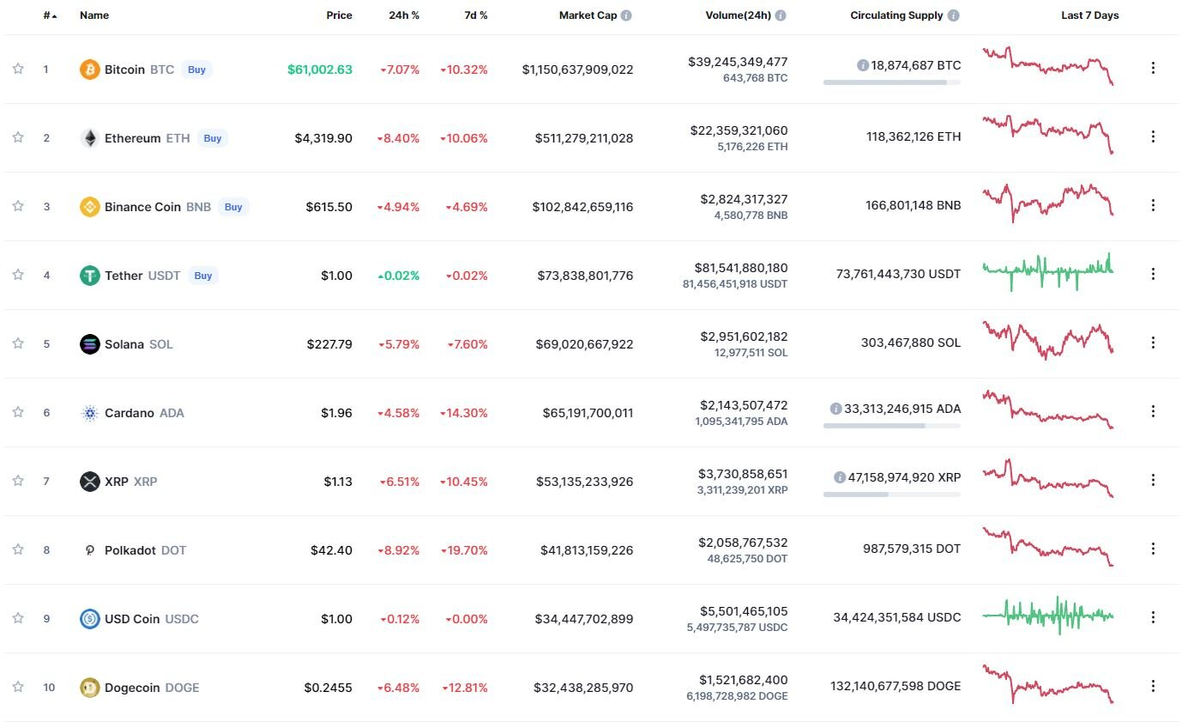Star Ethereum as a favorite

[17, 138]
